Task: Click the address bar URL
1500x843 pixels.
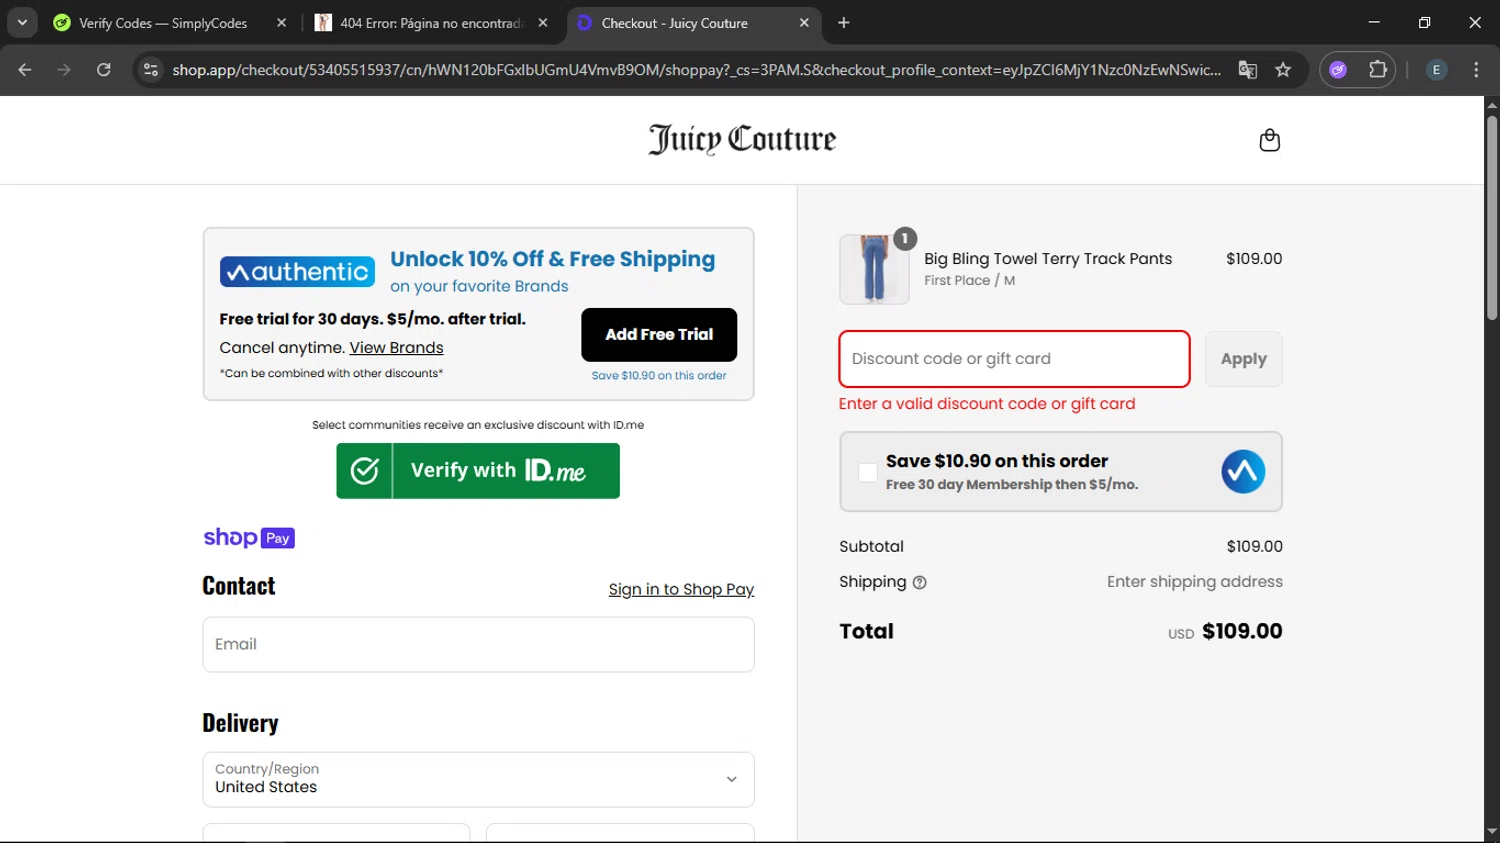Action: point(696,70)
